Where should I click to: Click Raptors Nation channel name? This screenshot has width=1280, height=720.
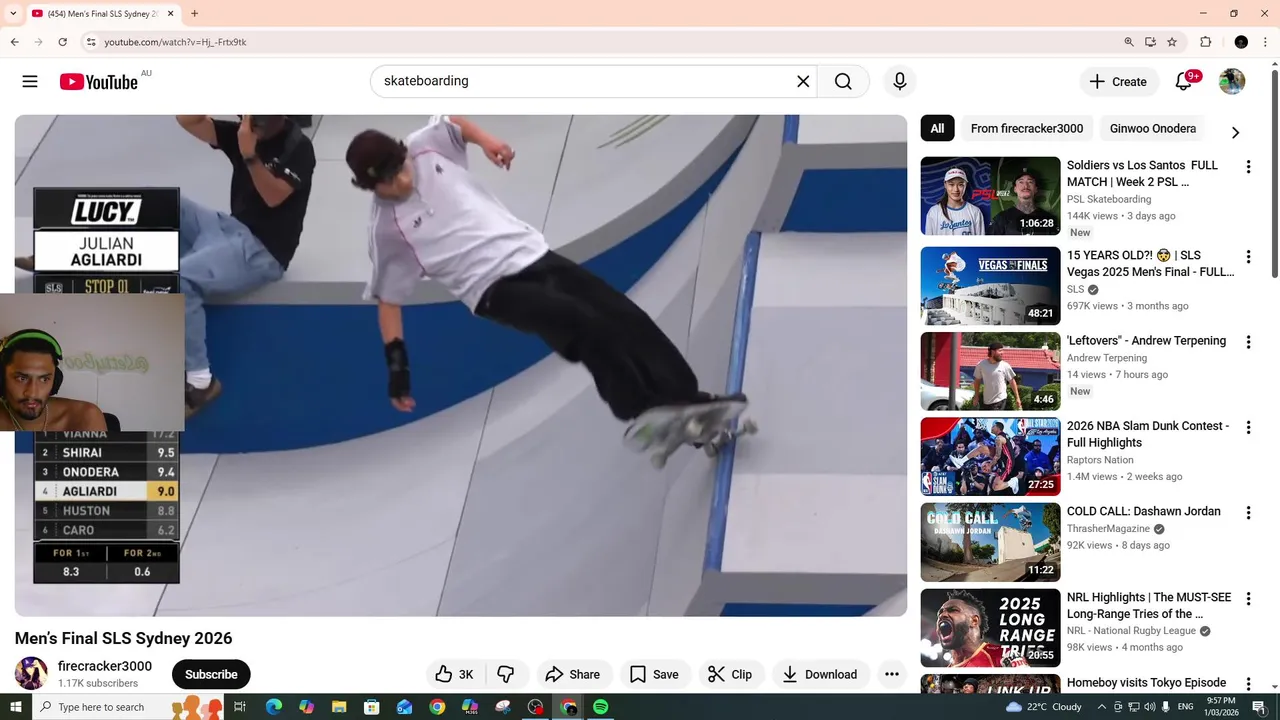tap(1100, 460)
